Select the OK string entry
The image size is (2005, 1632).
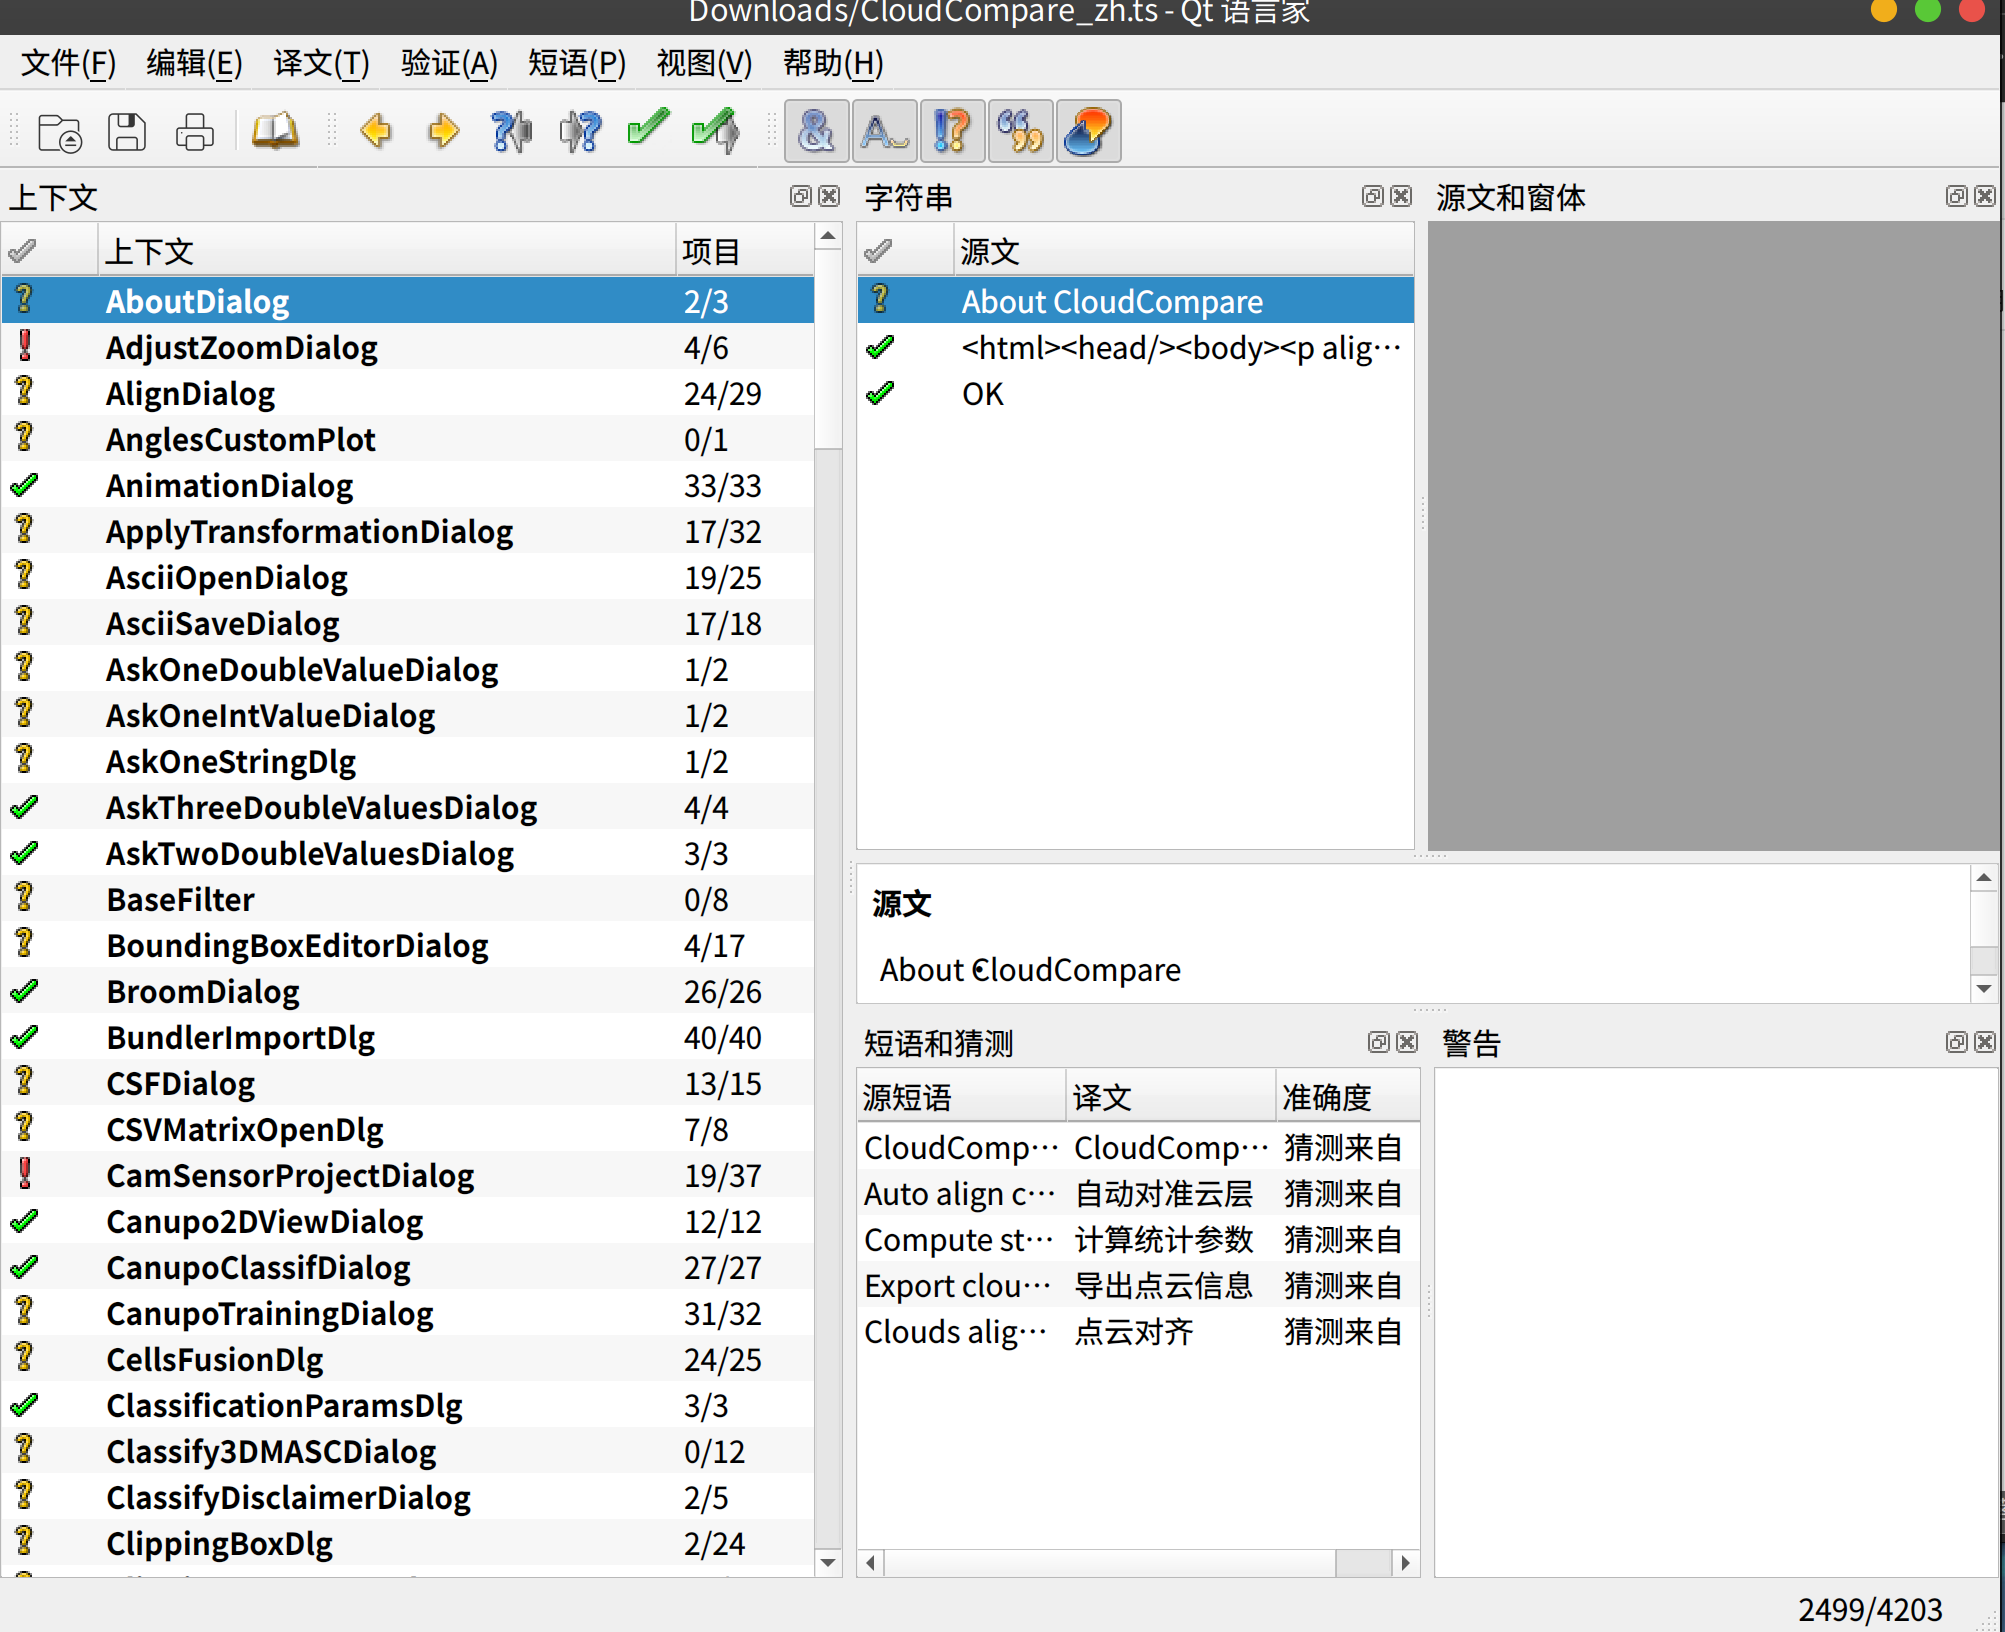pos(1135,394)
